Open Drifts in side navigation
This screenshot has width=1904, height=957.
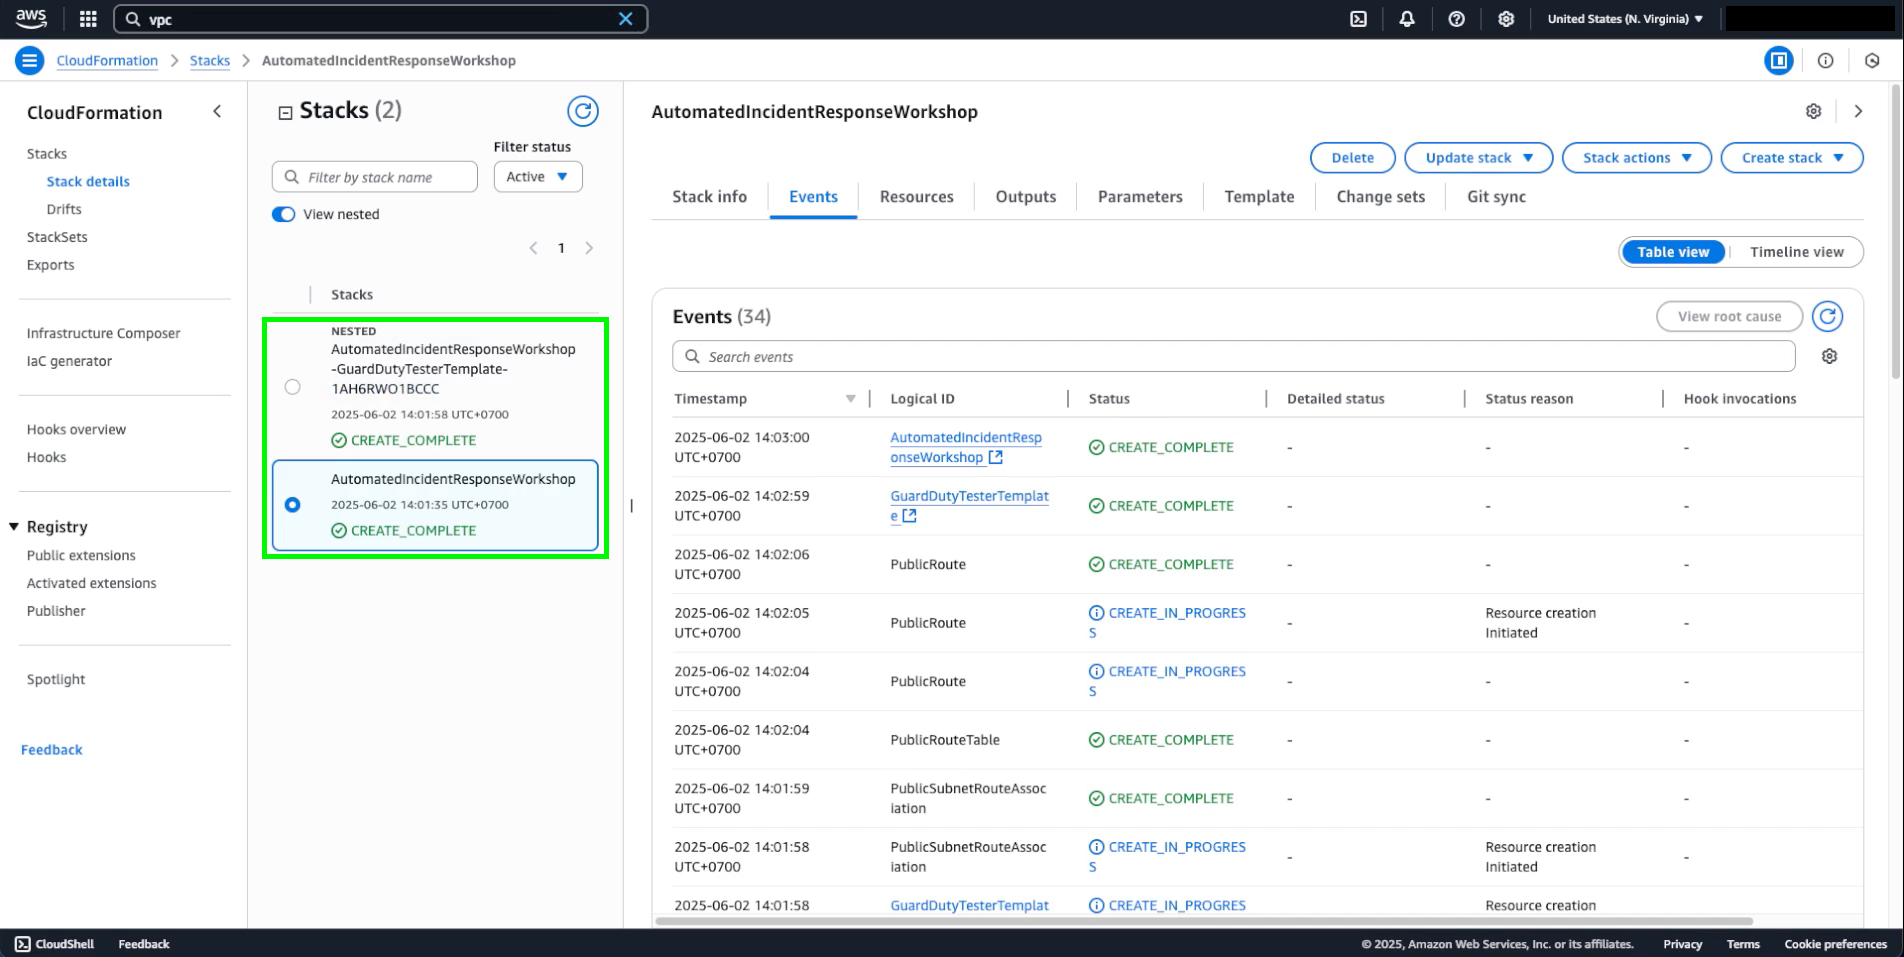pos(64,209)
